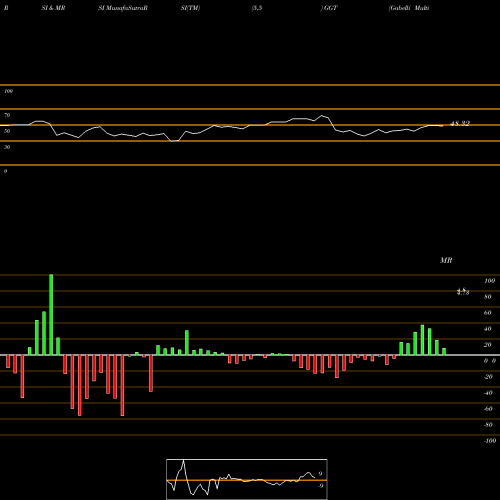This screenshot has width=500, height=500.
Task: Click the '-60' label on MR axis
Action: [488, 409]
